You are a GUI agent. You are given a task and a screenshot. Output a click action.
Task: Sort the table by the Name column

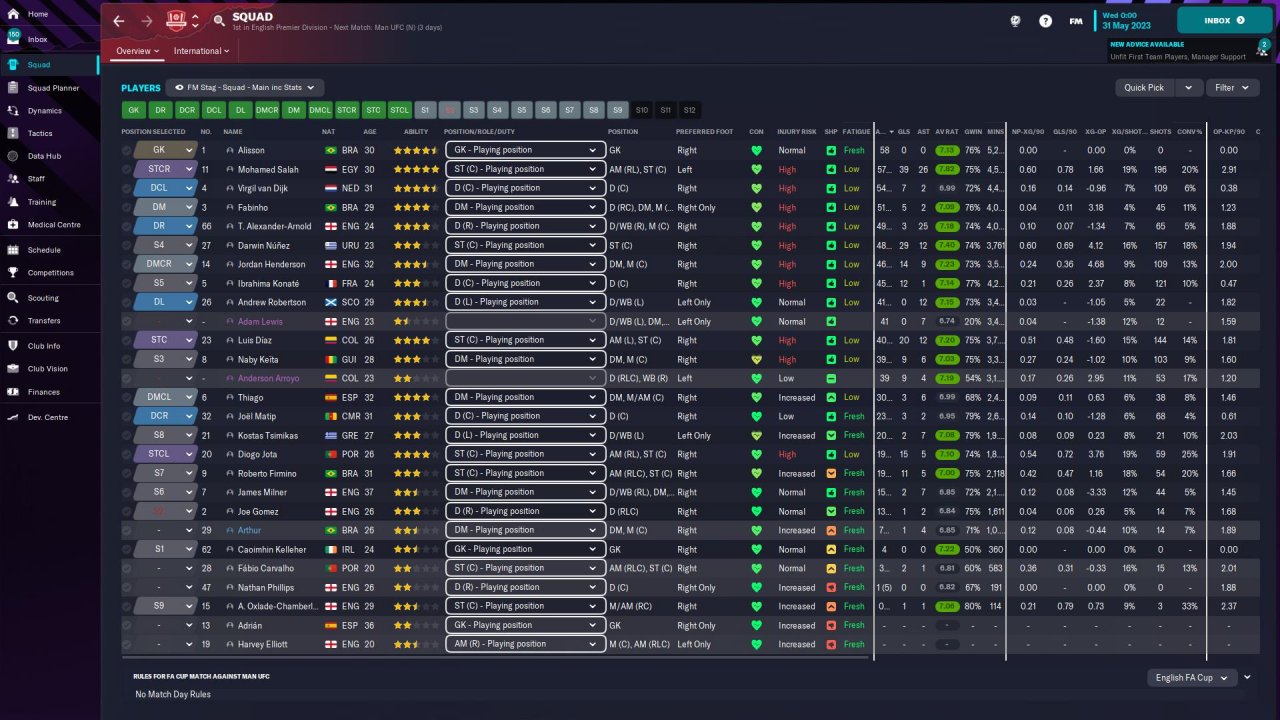(x=233, y=132)
